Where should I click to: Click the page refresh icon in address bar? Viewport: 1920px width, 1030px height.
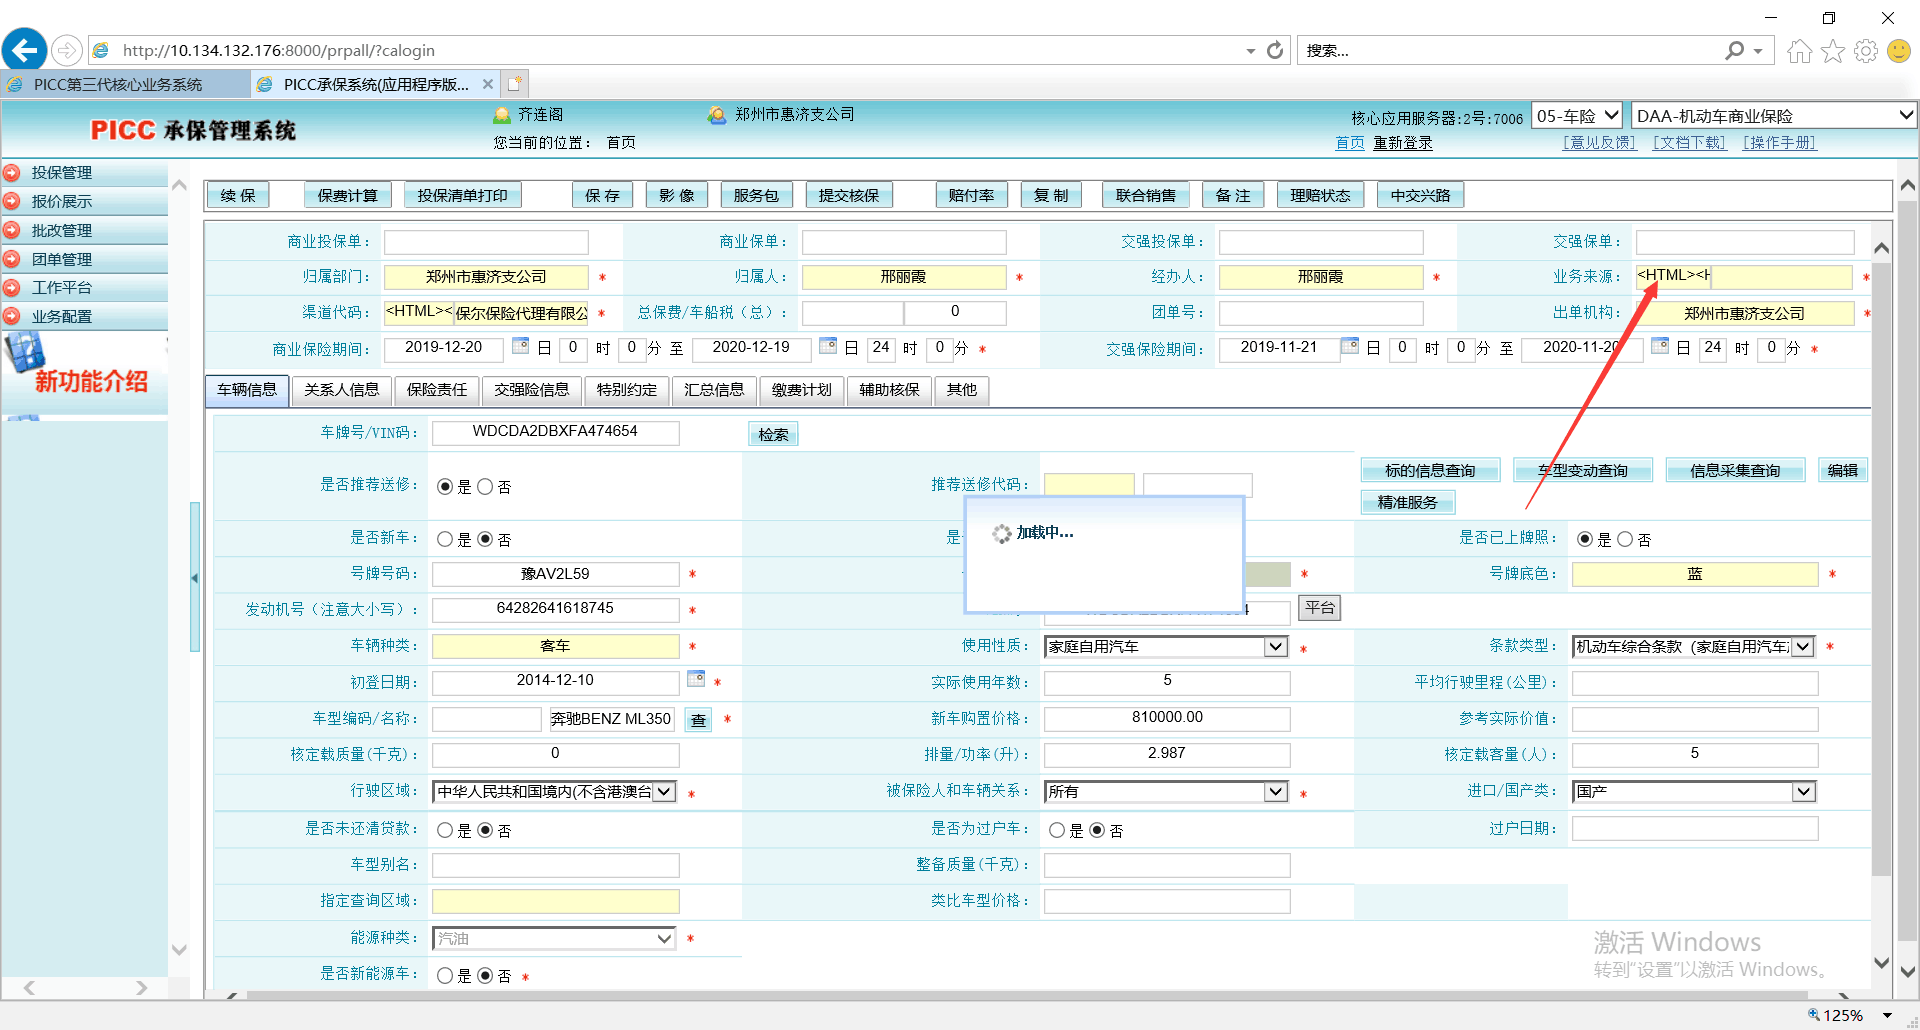1275,50
